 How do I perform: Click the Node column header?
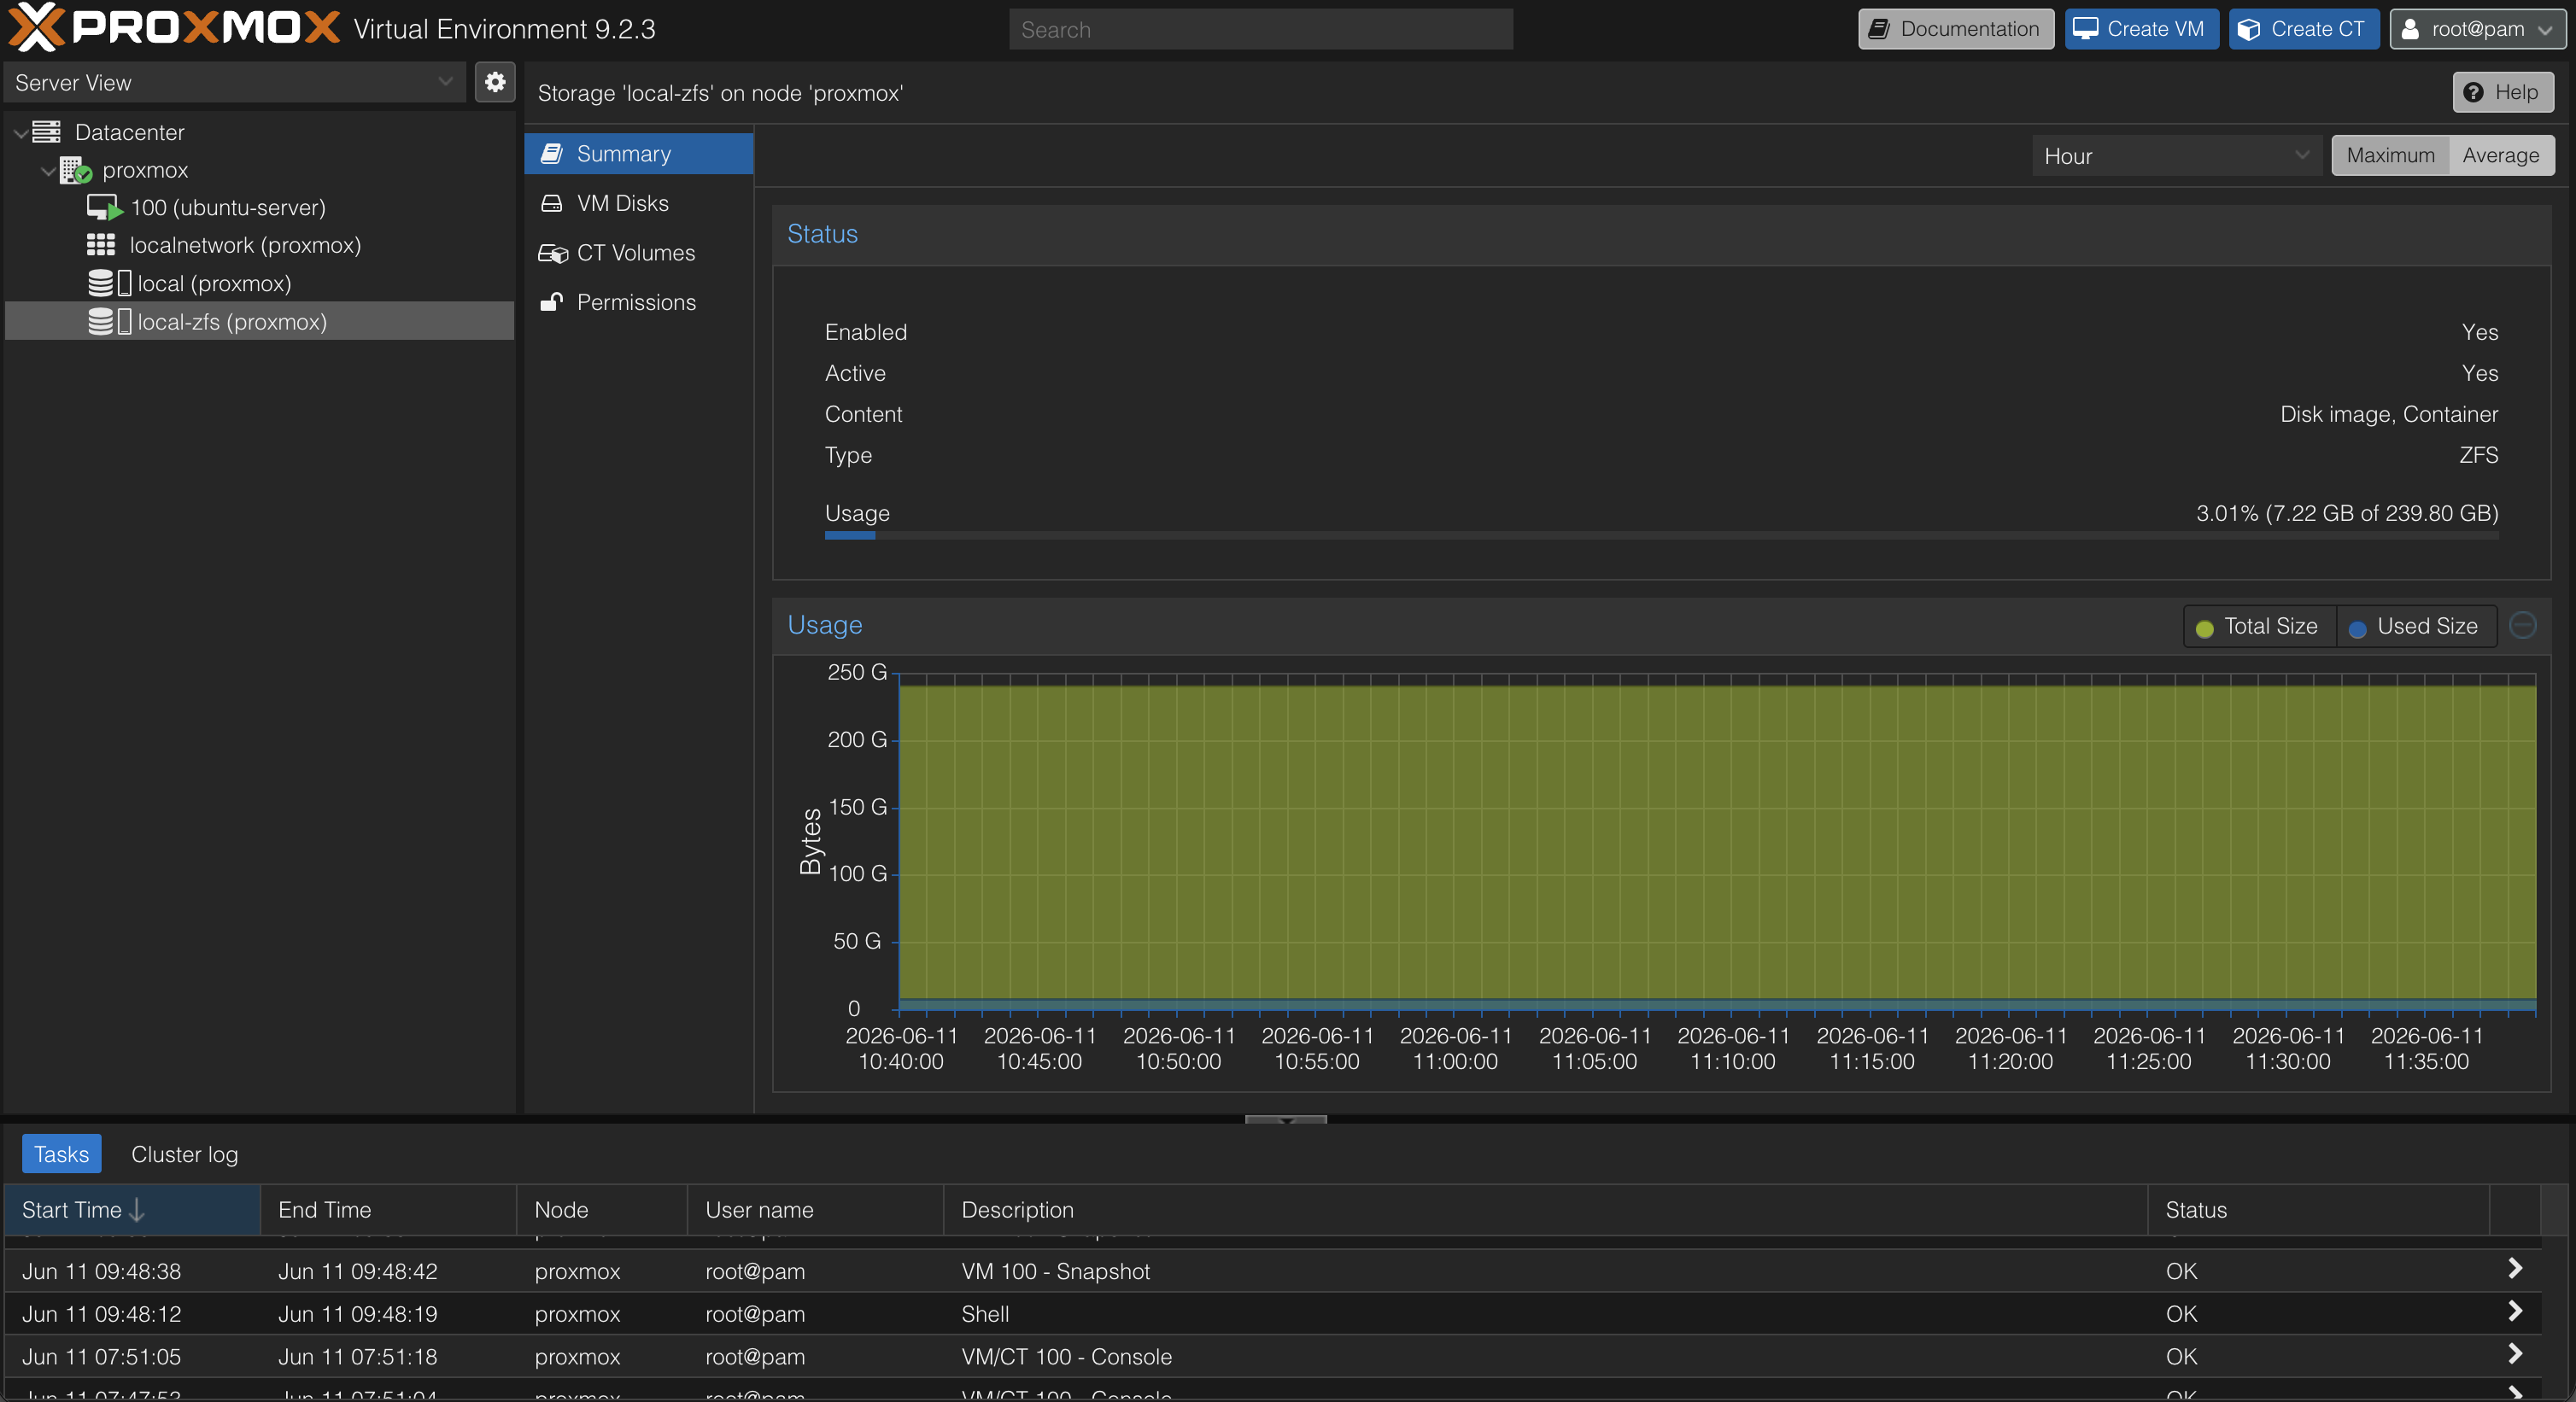coord(602,1210)
